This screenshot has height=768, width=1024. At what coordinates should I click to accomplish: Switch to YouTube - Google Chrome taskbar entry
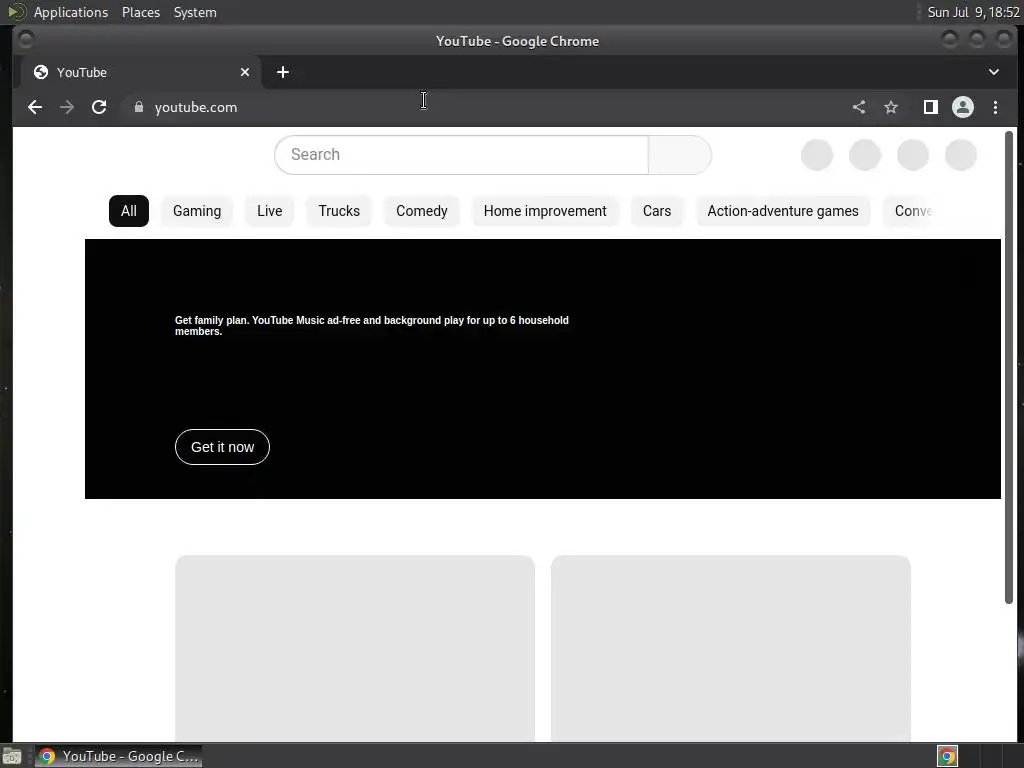click(x=118, y=756)
